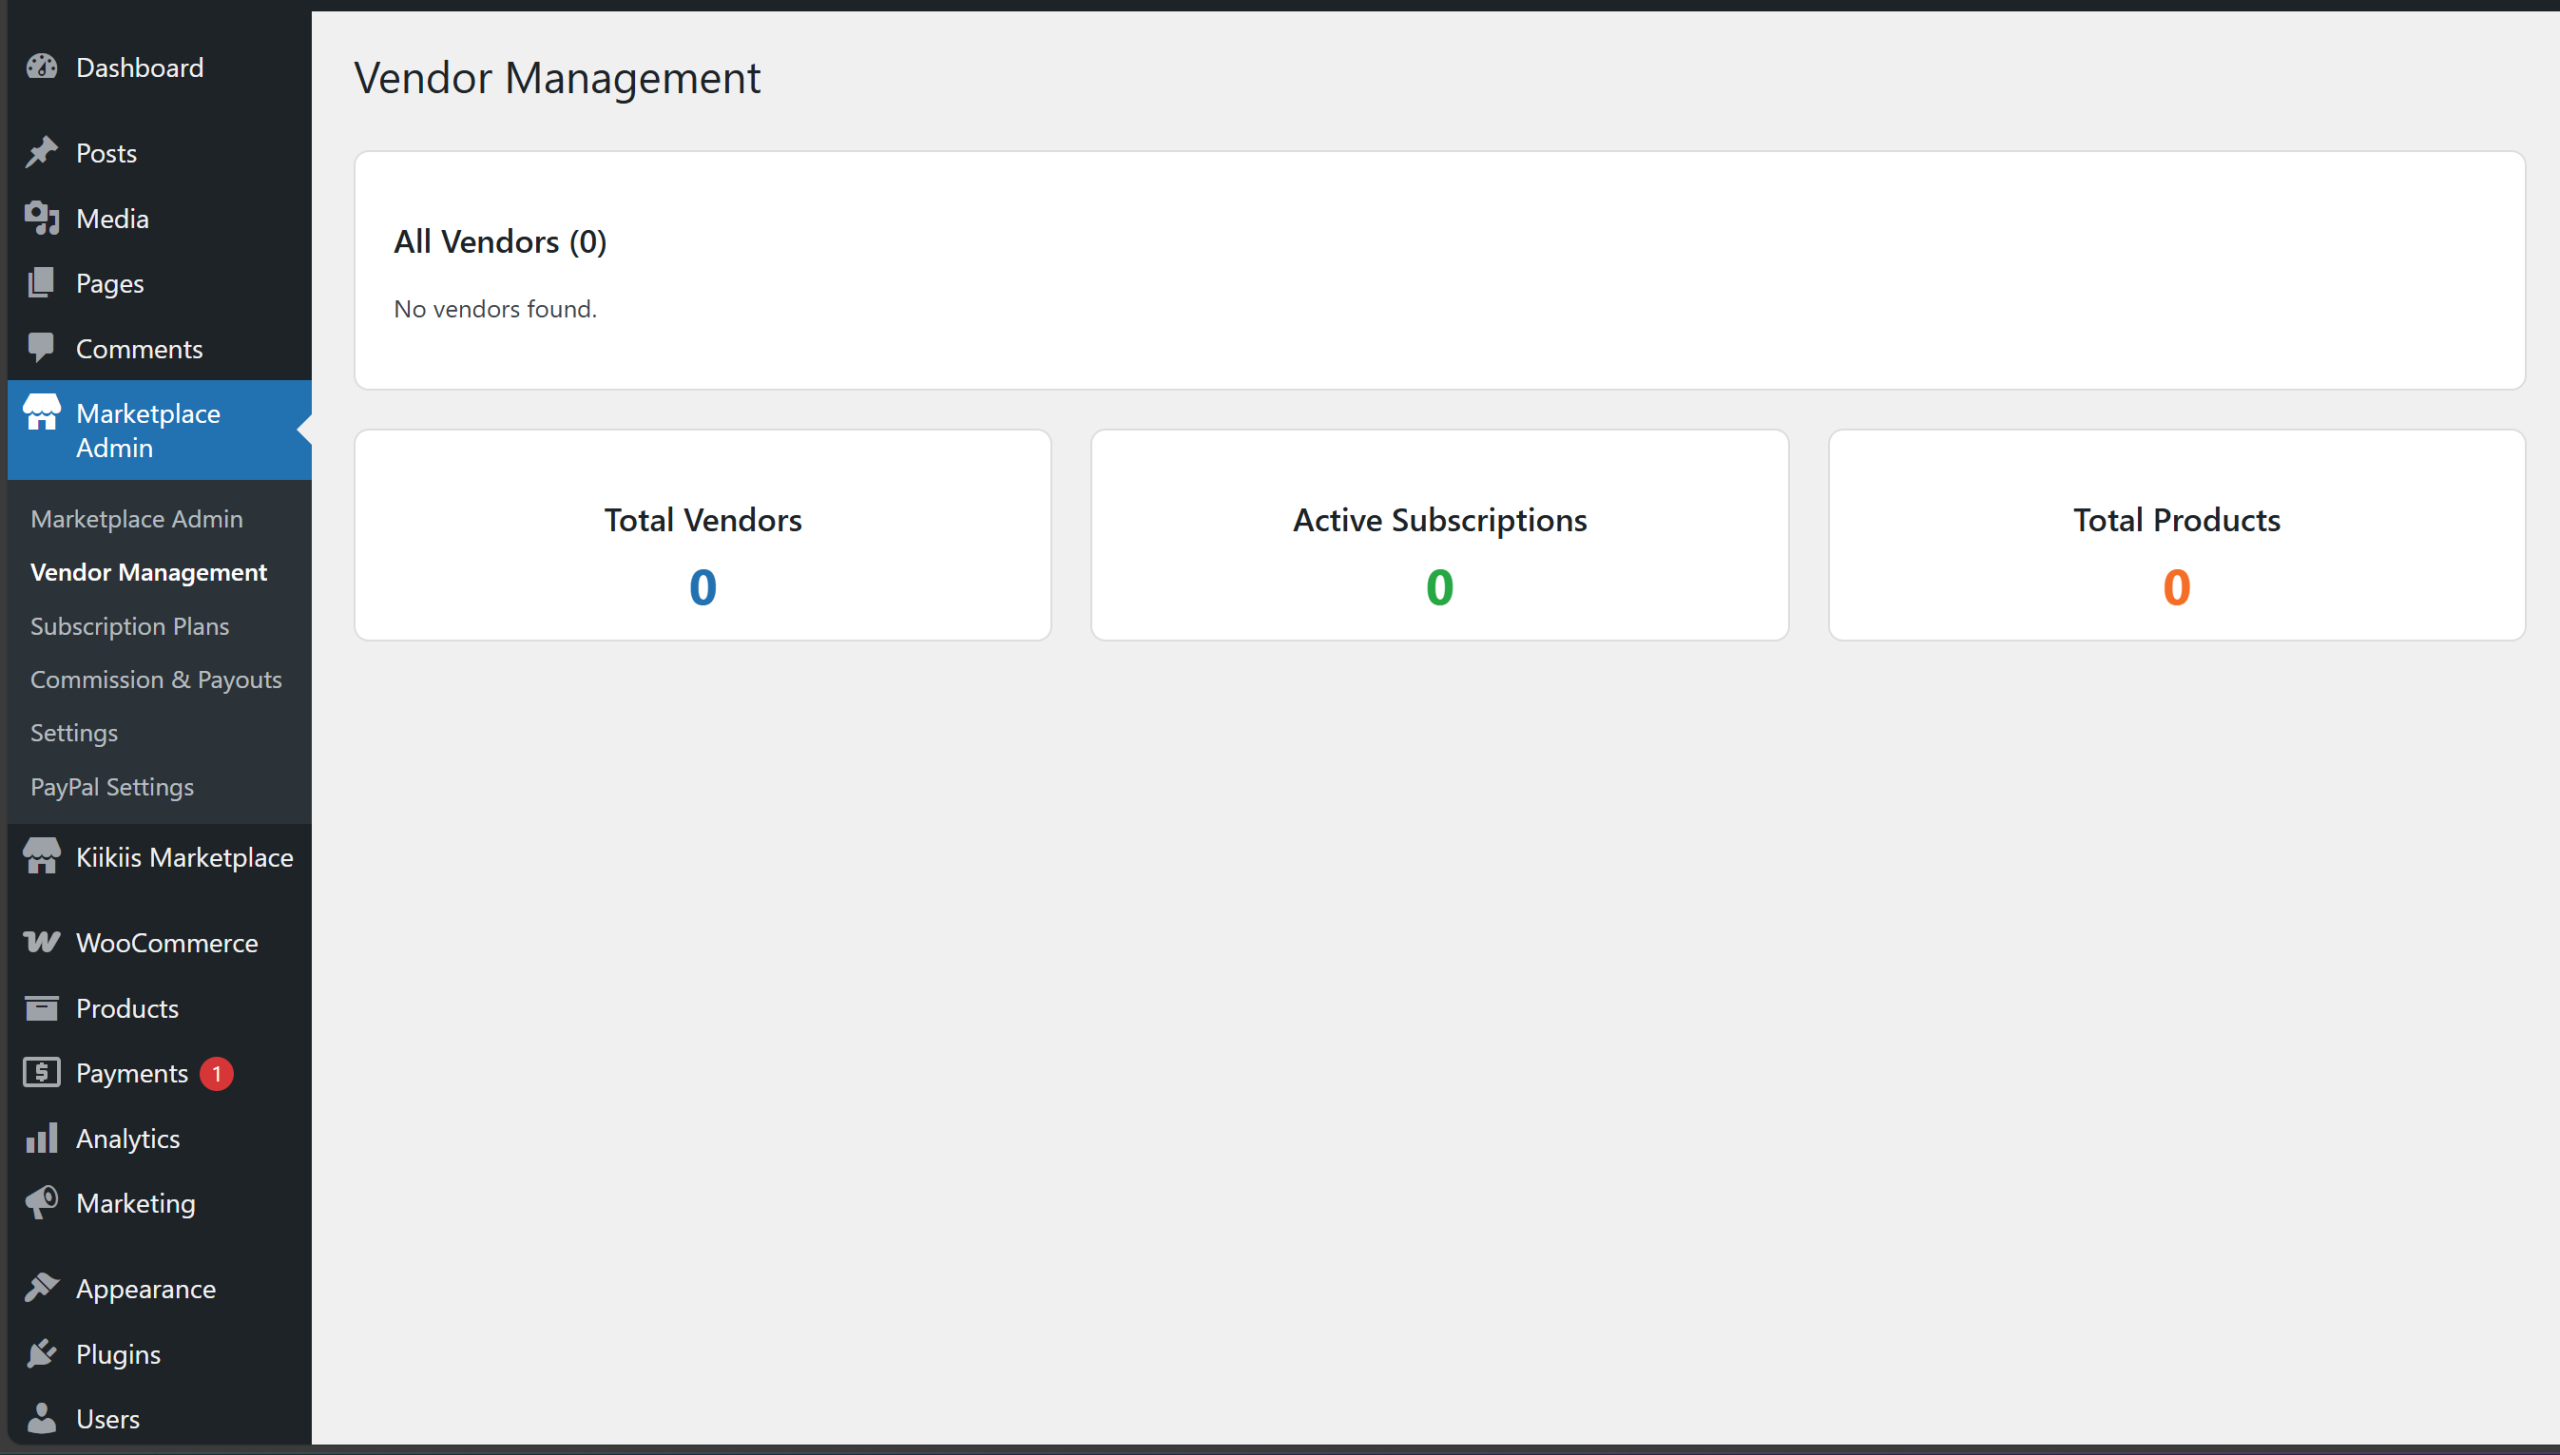The width and height of the screenshot is (2560, 1455).
Task: Open the Marketplace Admin submenu link
Action: click(137, 518)
